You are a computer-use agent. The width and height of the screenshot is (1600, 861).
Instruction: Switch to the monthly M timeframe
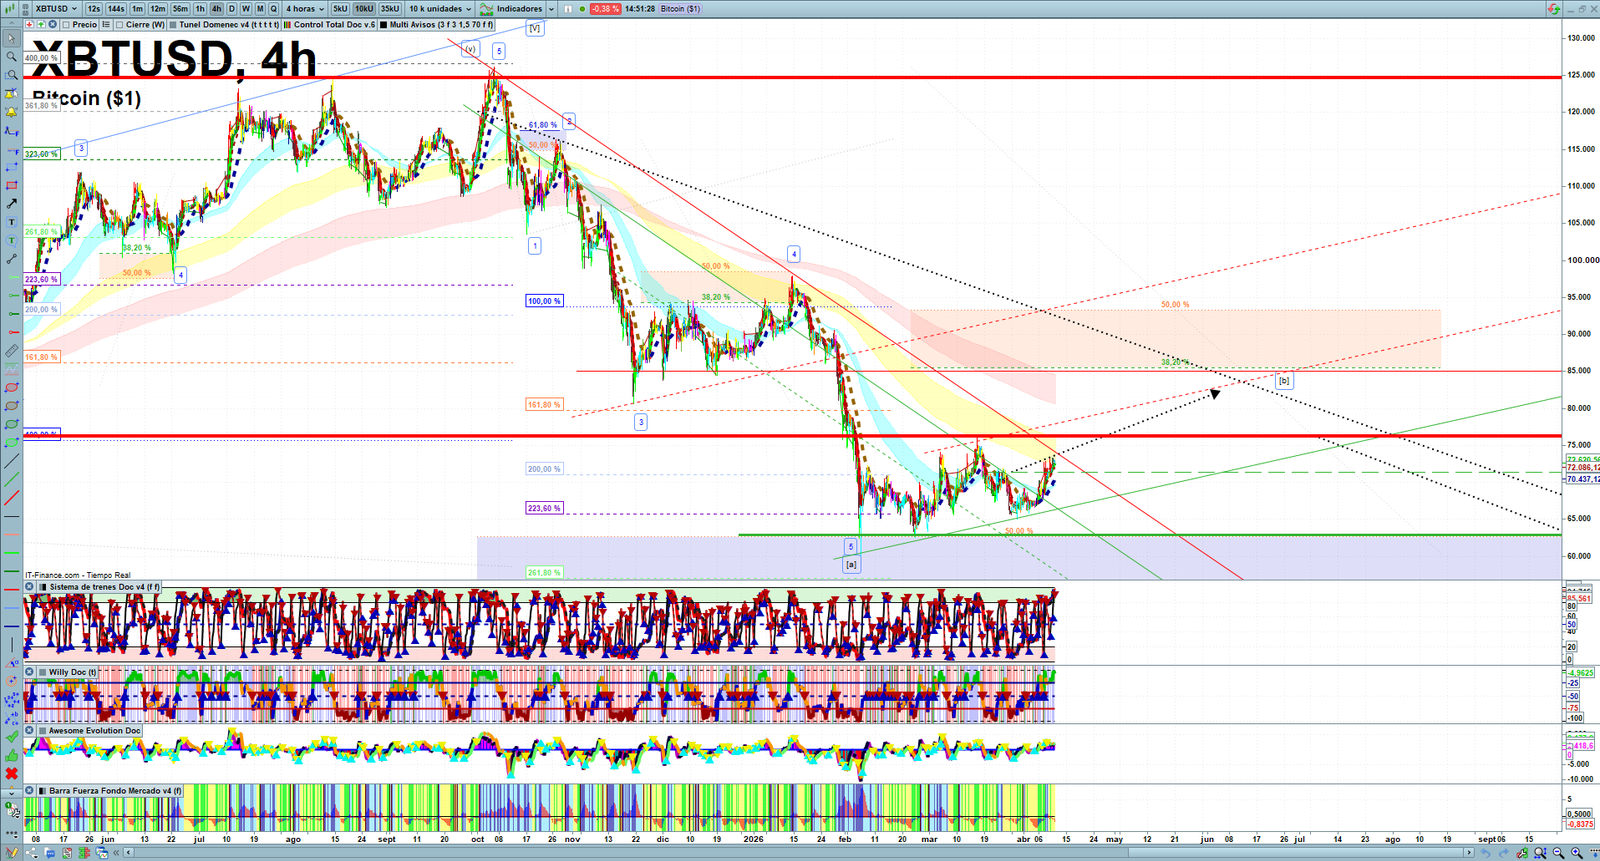click(260, 9)
